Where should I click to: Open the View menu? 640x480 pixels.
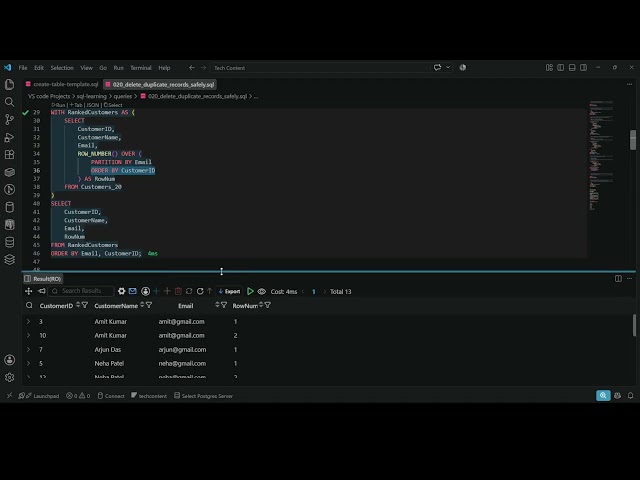(x=86, y=68)
